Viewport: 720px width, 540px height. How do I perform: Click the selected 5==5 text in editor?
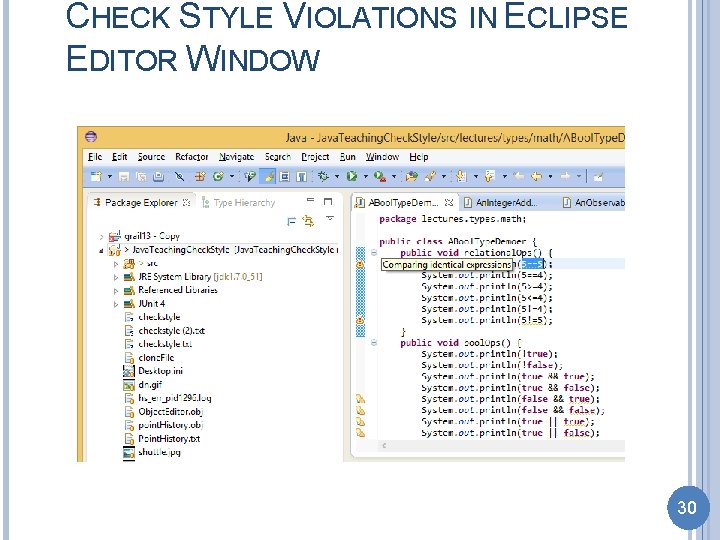pos(532,264)
